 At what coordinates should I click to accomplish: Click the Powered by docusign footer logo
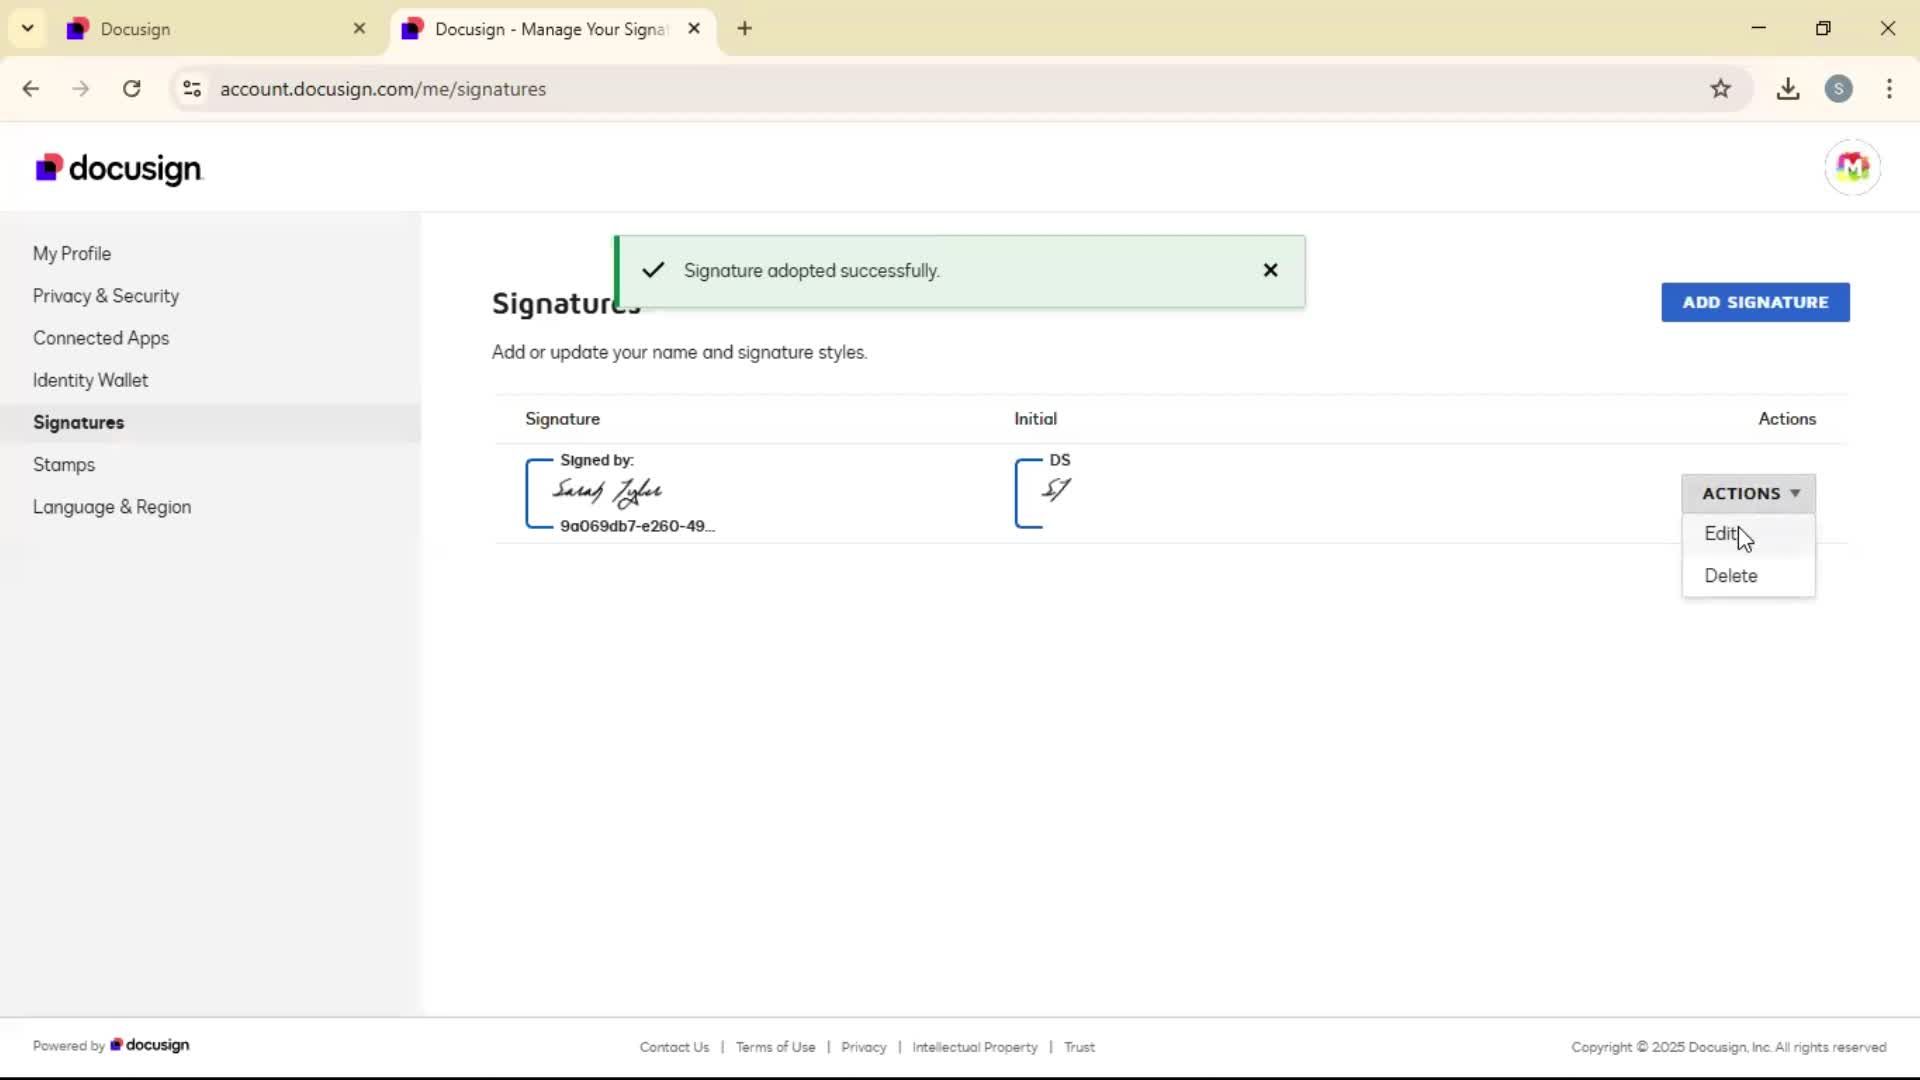tap(149, 1045)
